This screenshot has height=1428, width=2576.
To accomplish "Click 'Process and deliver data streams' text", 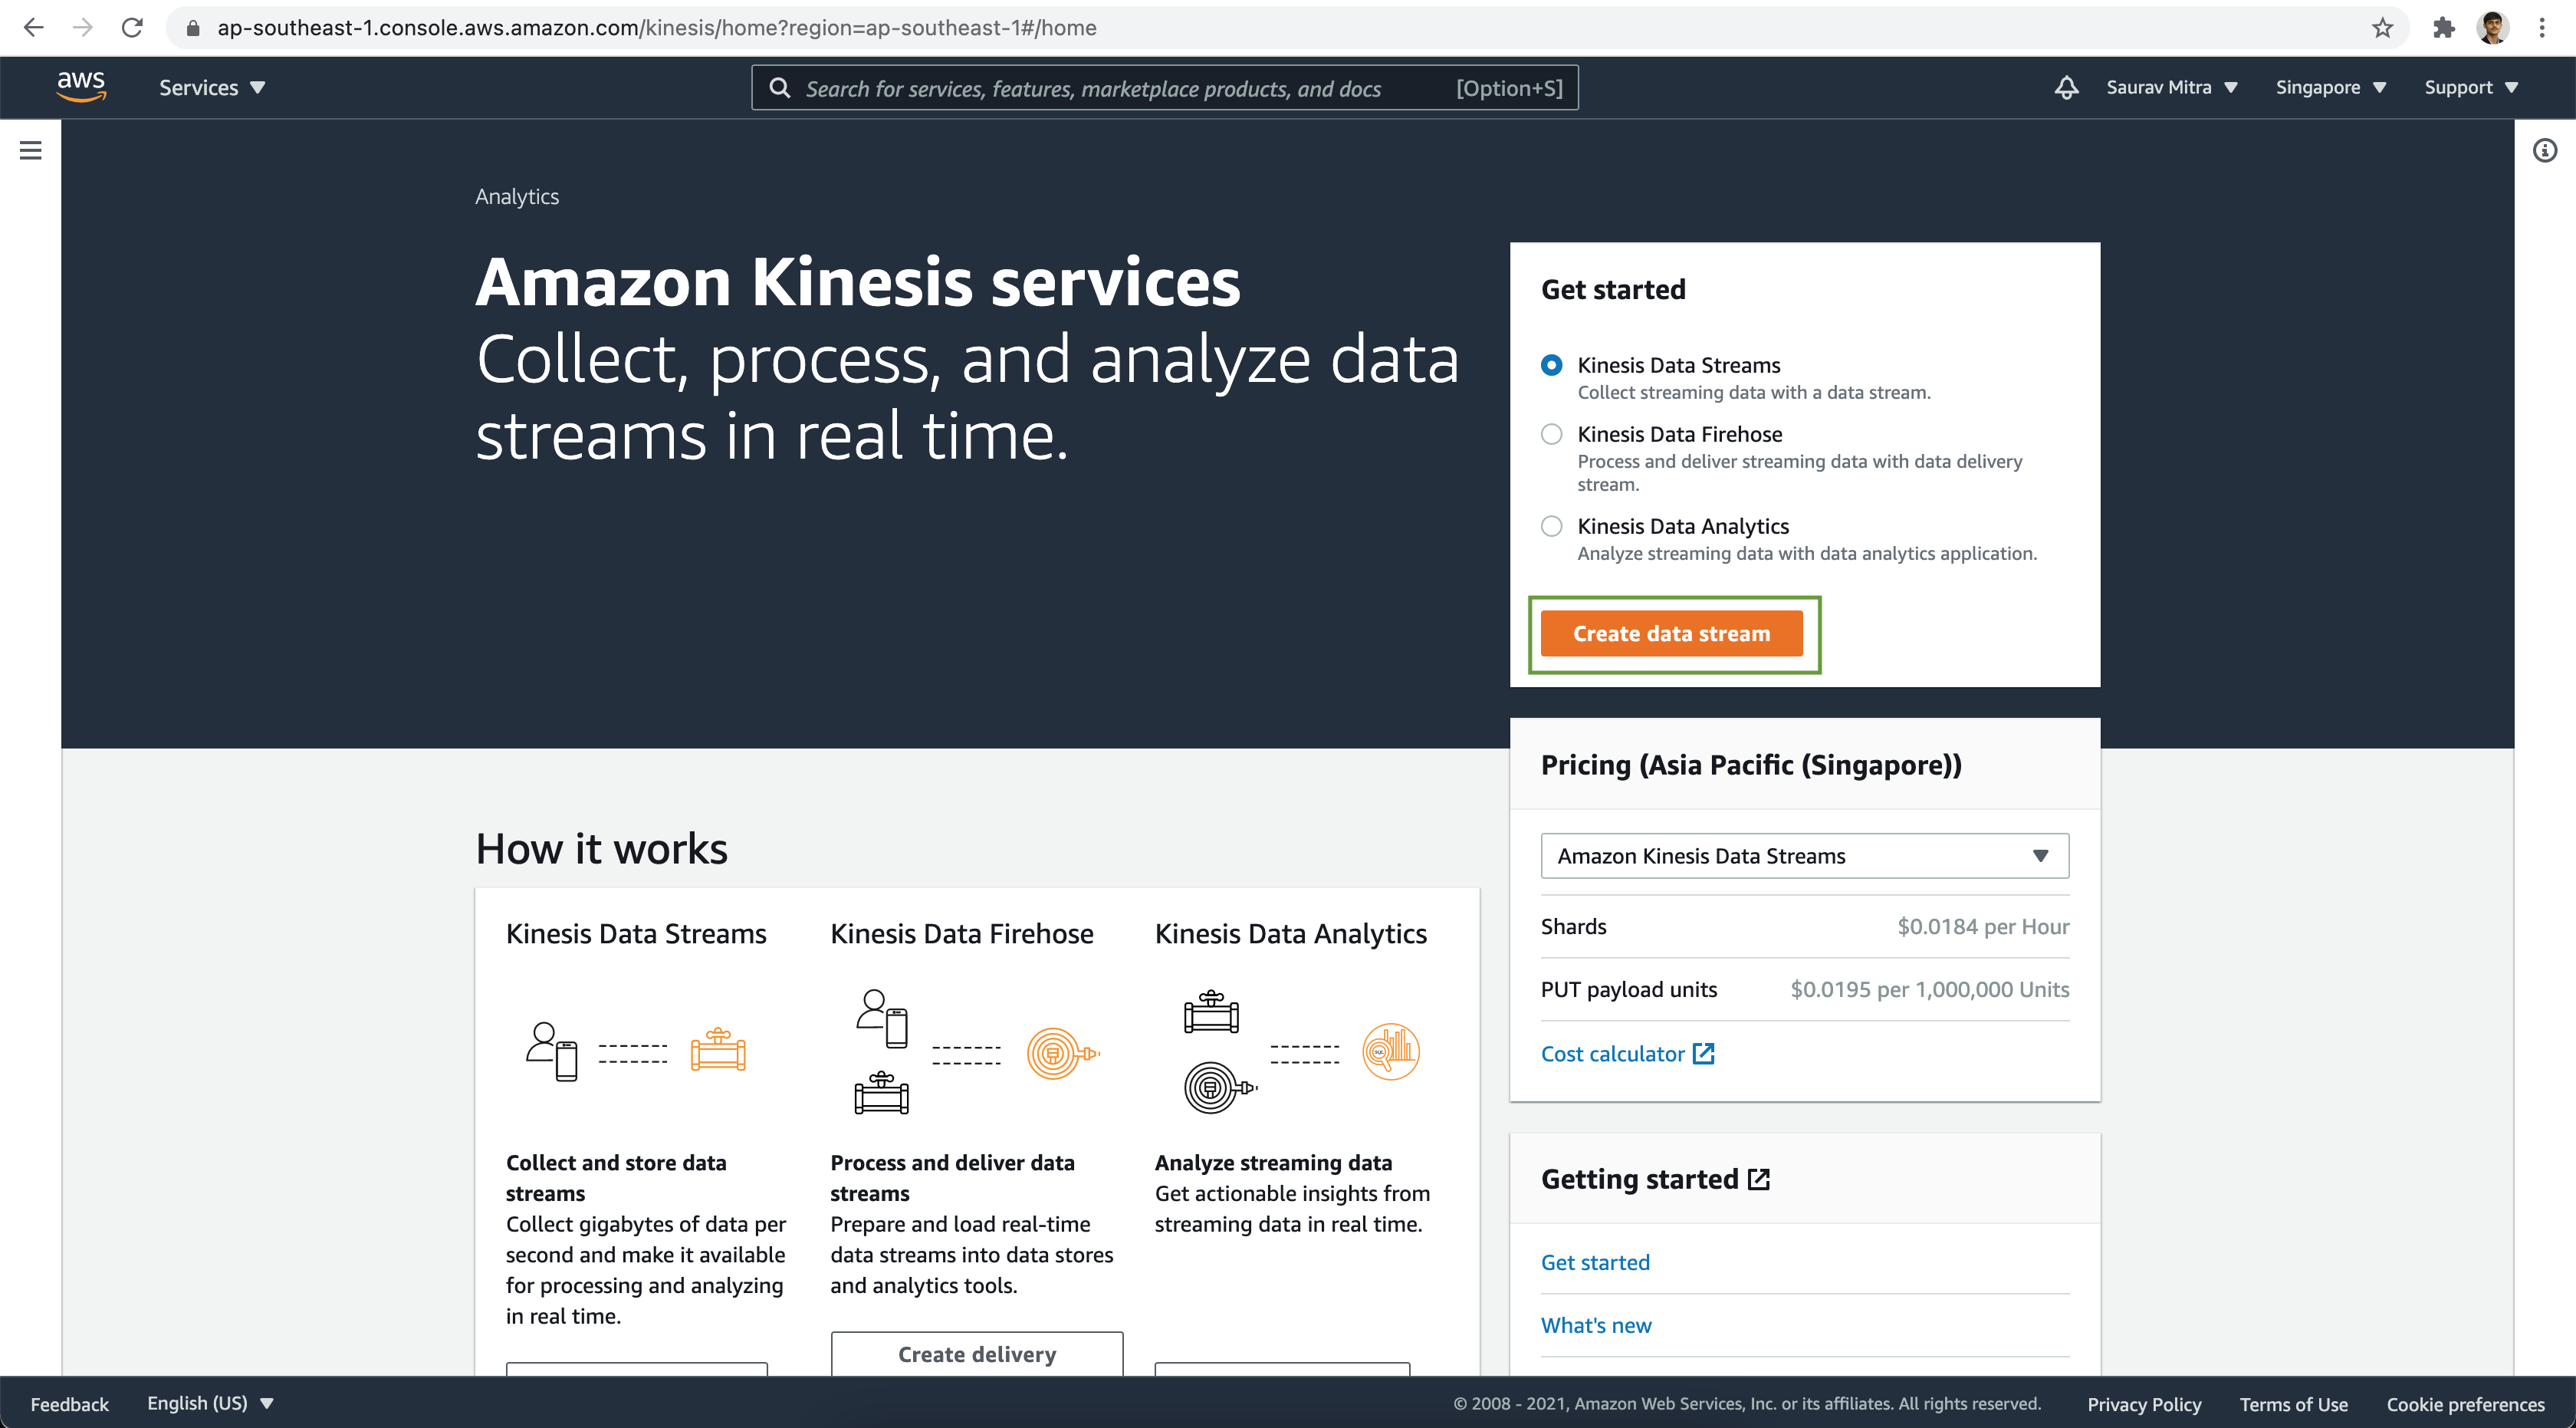I will pyautogui.click(x=952, y=1178).
